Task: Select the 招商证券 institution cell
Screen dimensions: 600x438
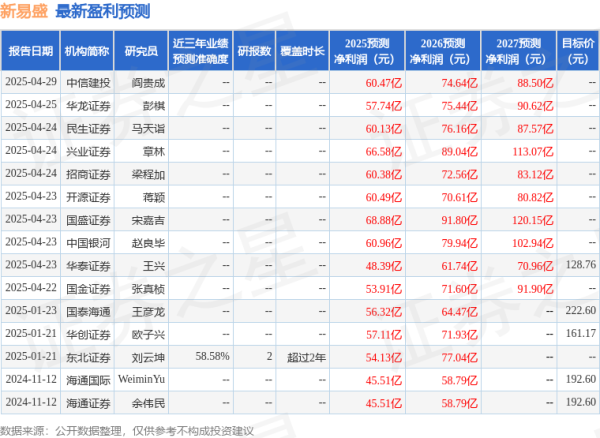Action: click(x=88, y=174)
